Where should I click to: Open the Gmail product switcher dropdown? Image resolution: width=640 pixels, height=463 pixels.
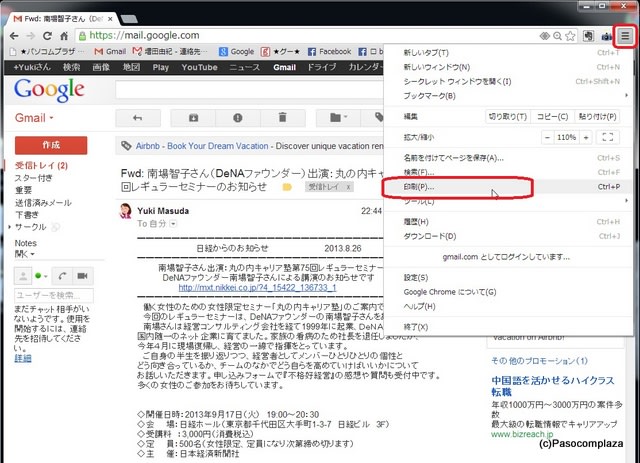(x=34, y=118)
